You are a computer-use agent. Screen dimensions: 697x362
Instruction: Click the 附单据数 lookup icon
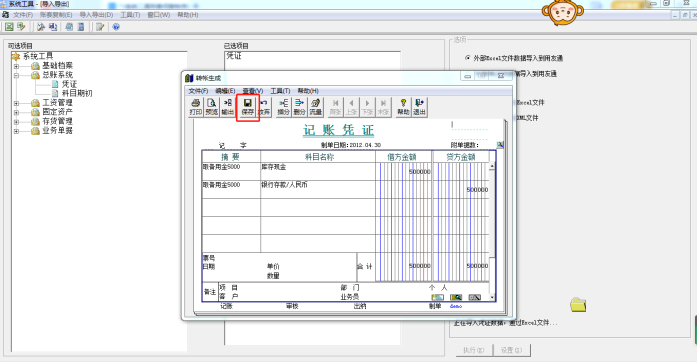pyautogui.click(x=500, y=145)
